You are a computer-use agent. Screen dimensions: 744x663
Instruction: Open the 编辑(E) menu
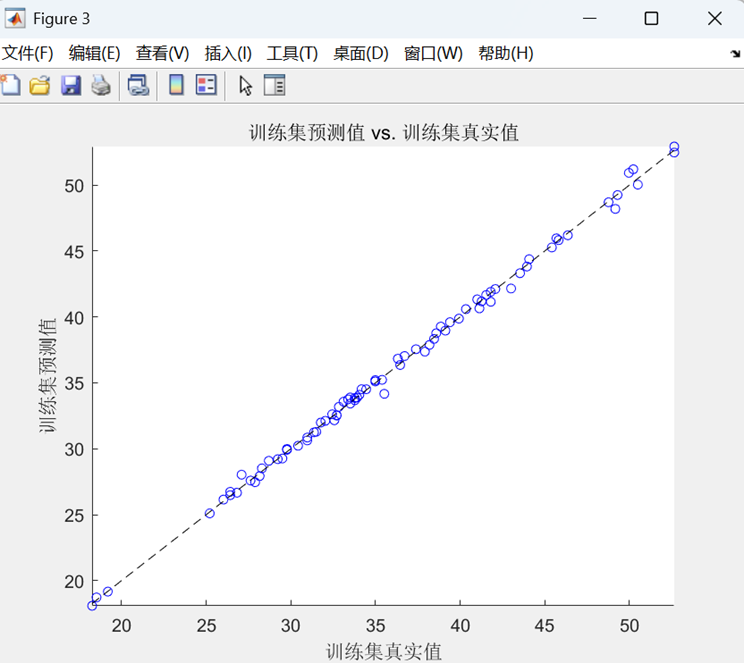coord(94,53)
